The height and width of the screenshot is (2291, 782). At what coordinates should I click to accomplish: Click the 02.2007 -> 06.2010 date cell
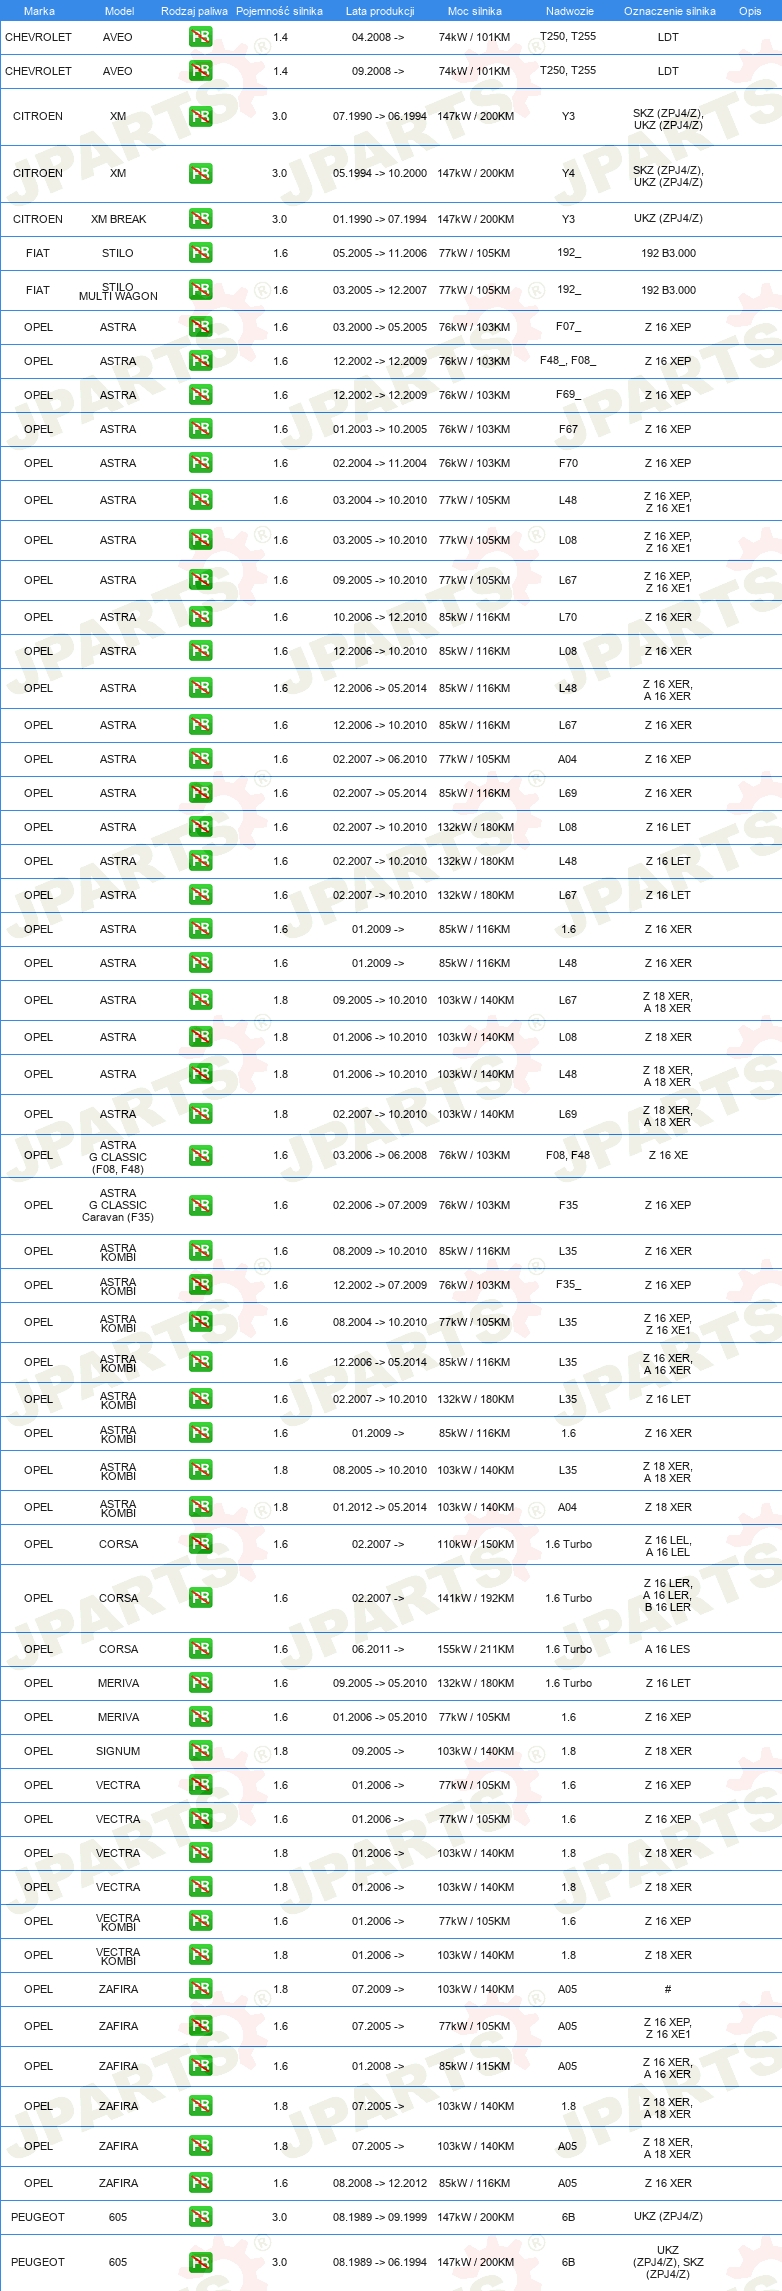380,760
